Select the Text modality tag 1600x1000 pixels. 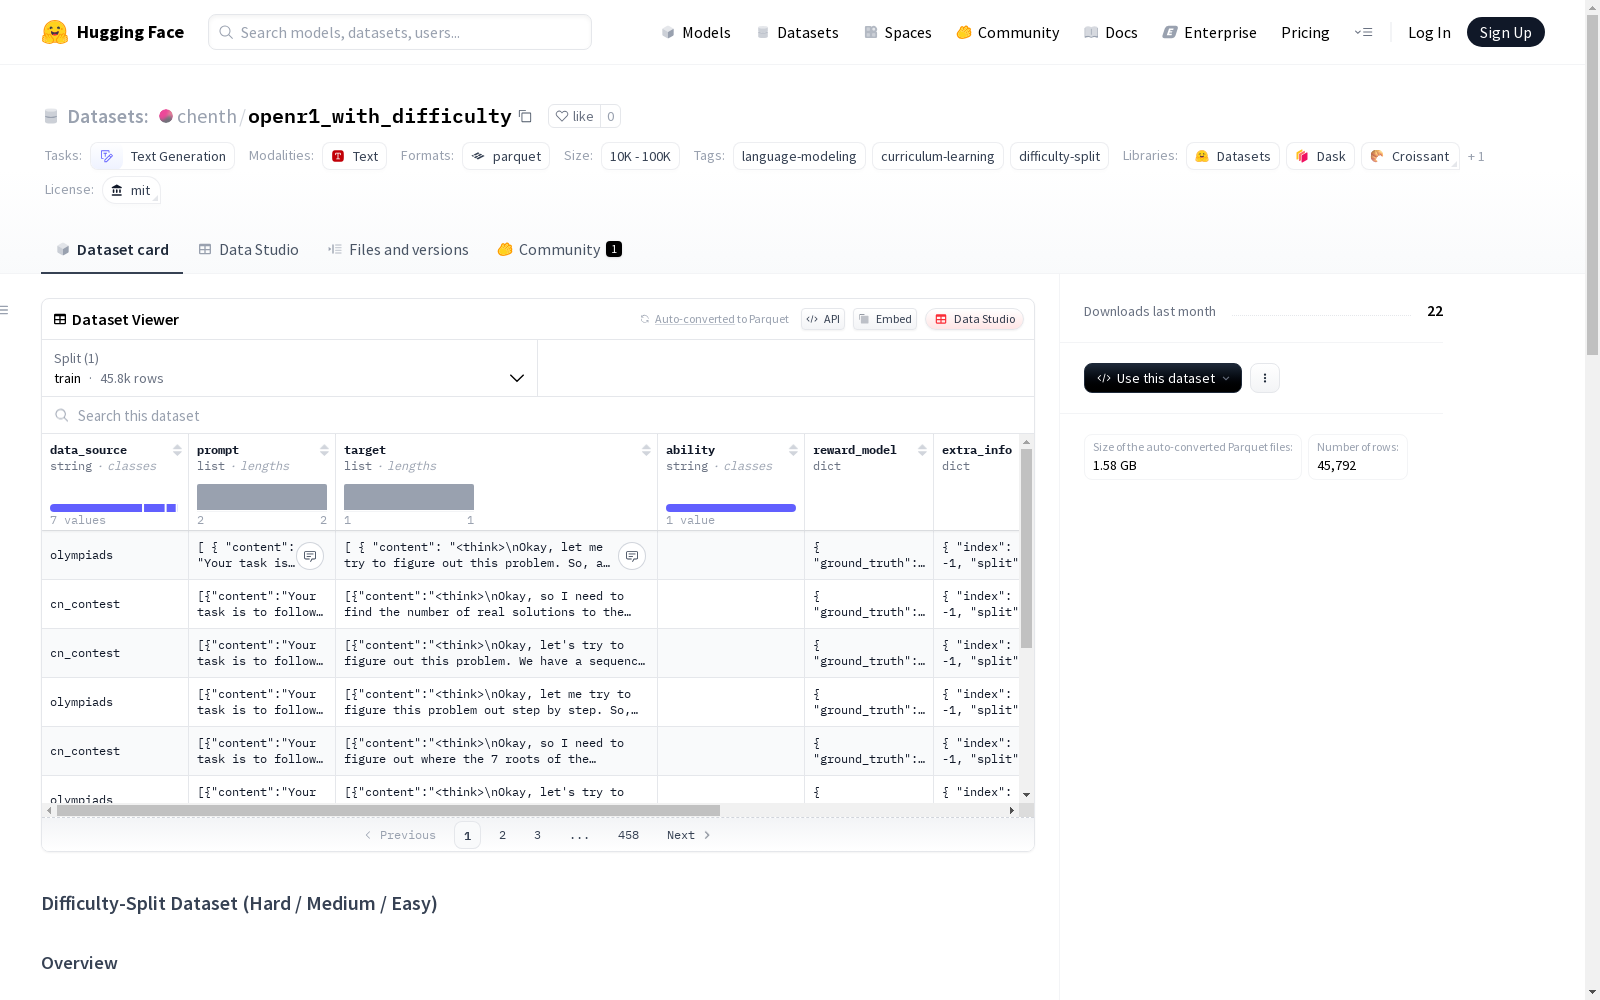tap(355, 156)
